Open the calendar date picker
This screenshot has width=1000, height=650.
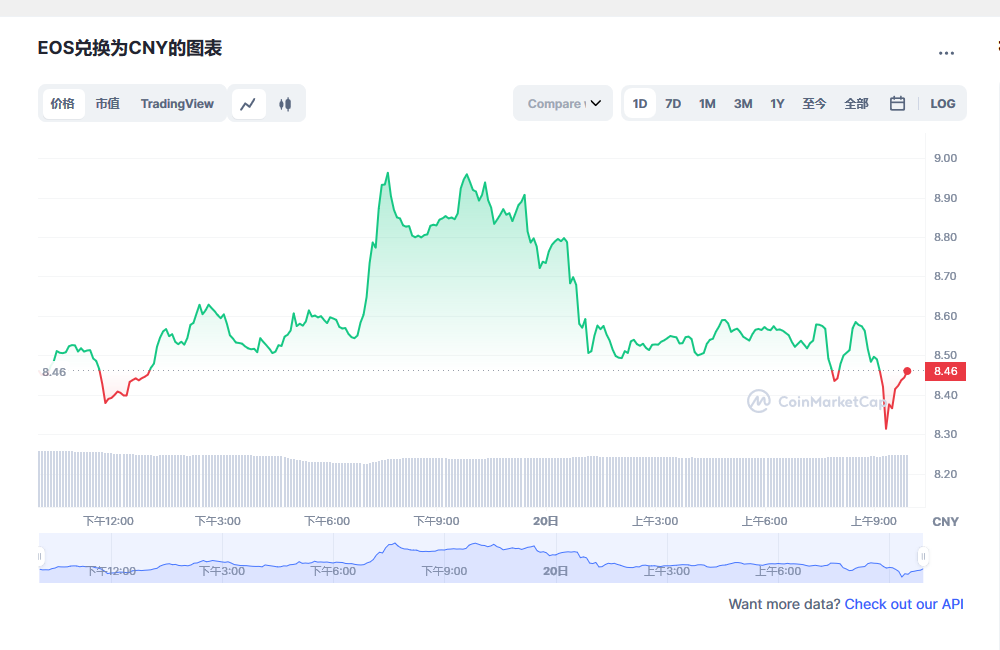(x=897, y=103)
